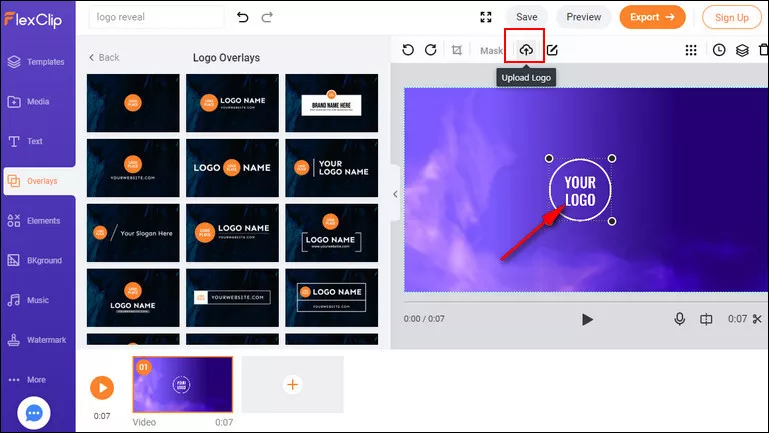Select 'BRAND NAME HERE' white box overlay
The height and width of the screenshot is (433, 769).
(332, 103)
